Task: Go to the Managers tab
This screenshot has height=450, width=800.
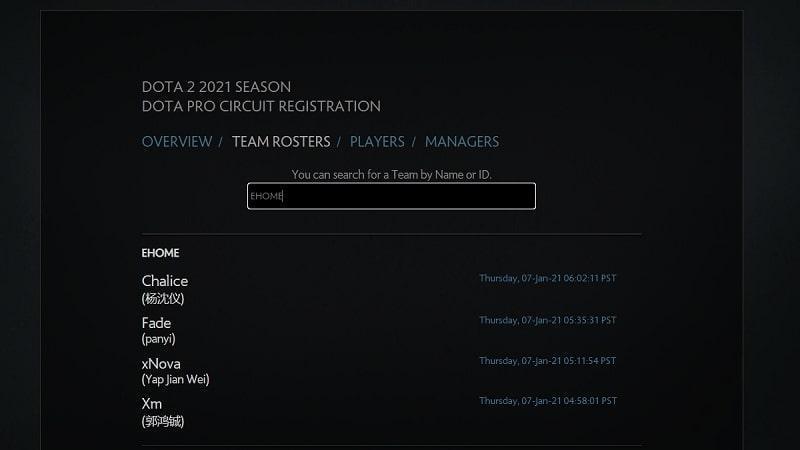Action: (462, 142)
